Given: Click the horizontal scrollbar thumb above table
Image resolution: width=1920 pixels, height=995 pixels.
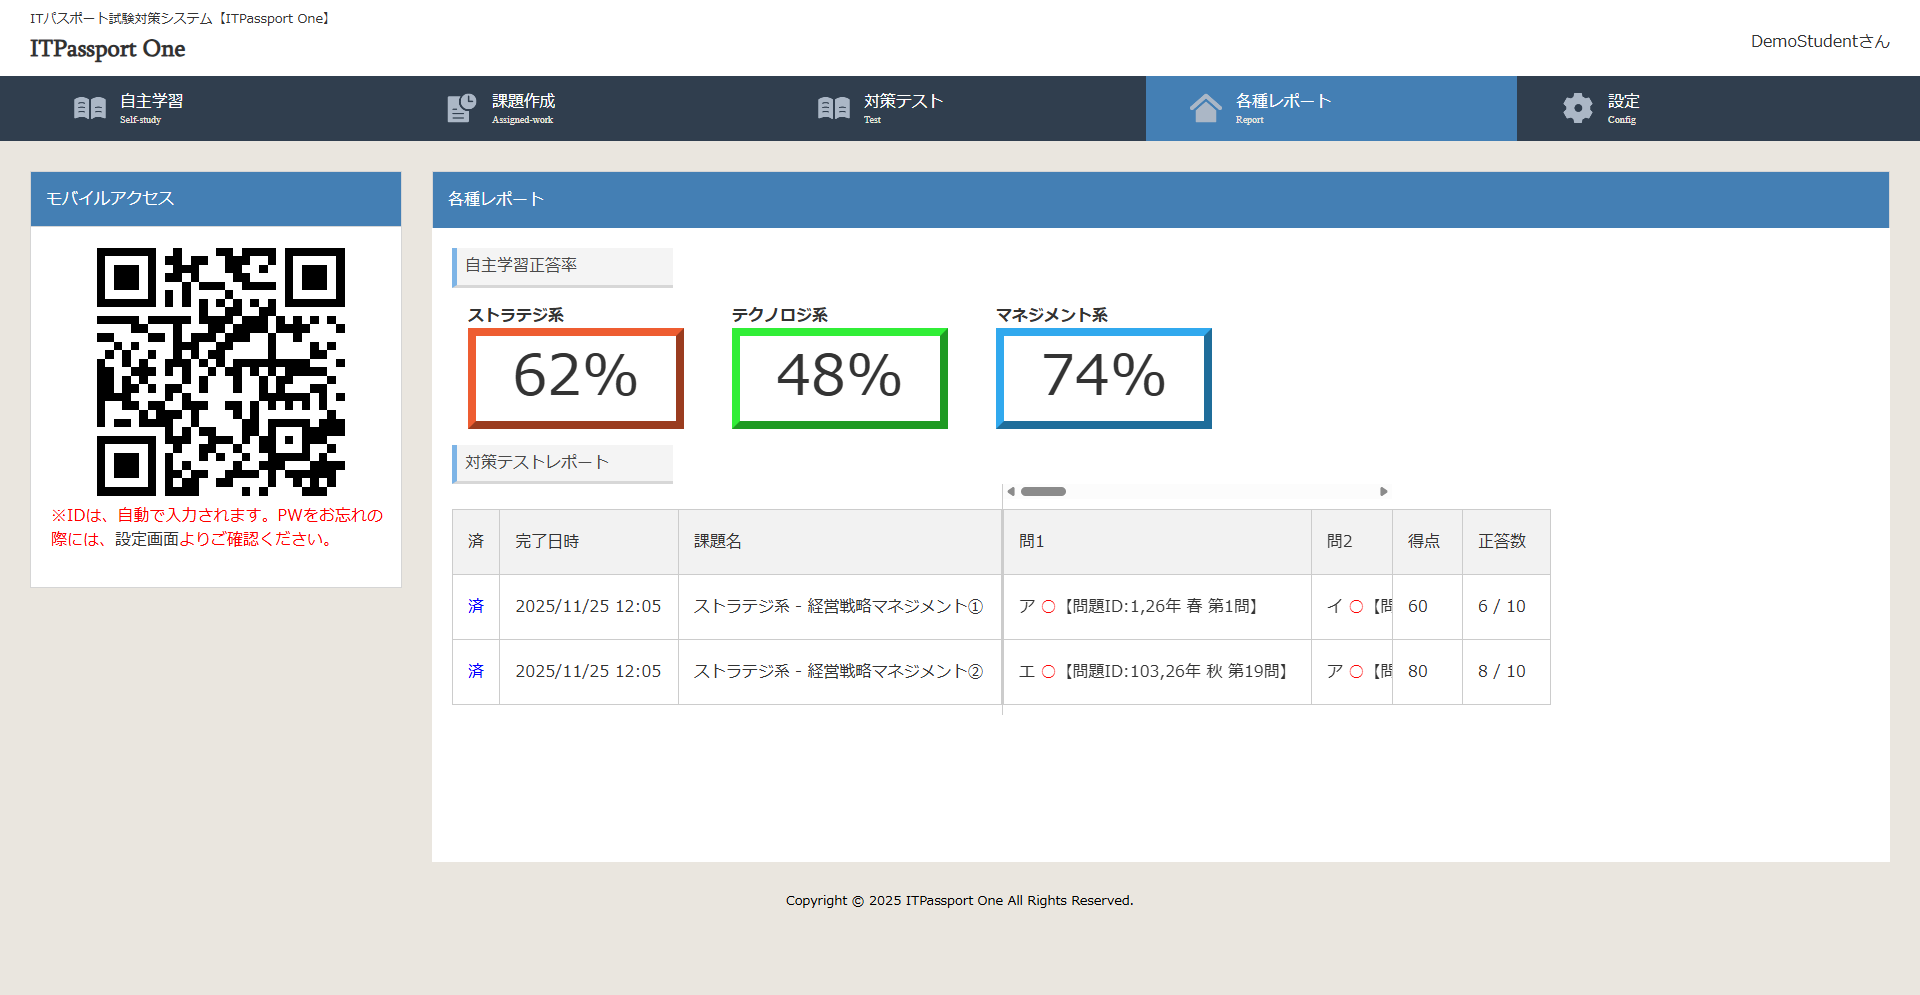Looking at the screenshot, I should 1043,492.
